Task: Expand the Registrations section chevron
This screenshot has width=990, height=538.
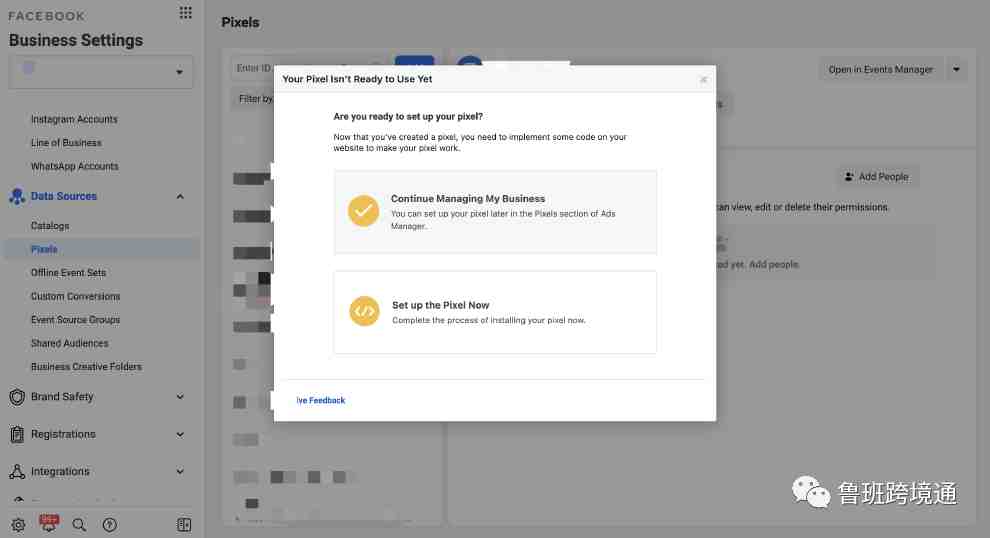Action: click(x=180, y=434)
